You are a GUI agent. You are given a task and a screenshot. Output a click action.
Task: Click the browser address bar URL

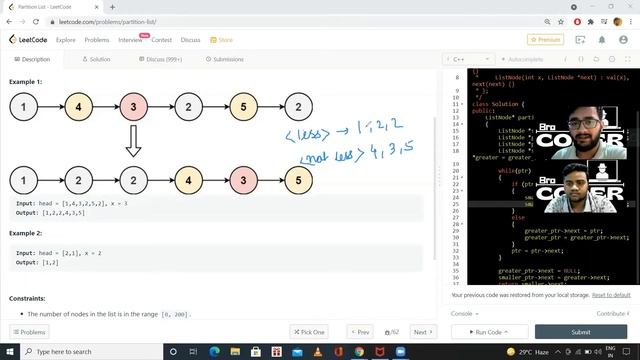tap(107, 22)
